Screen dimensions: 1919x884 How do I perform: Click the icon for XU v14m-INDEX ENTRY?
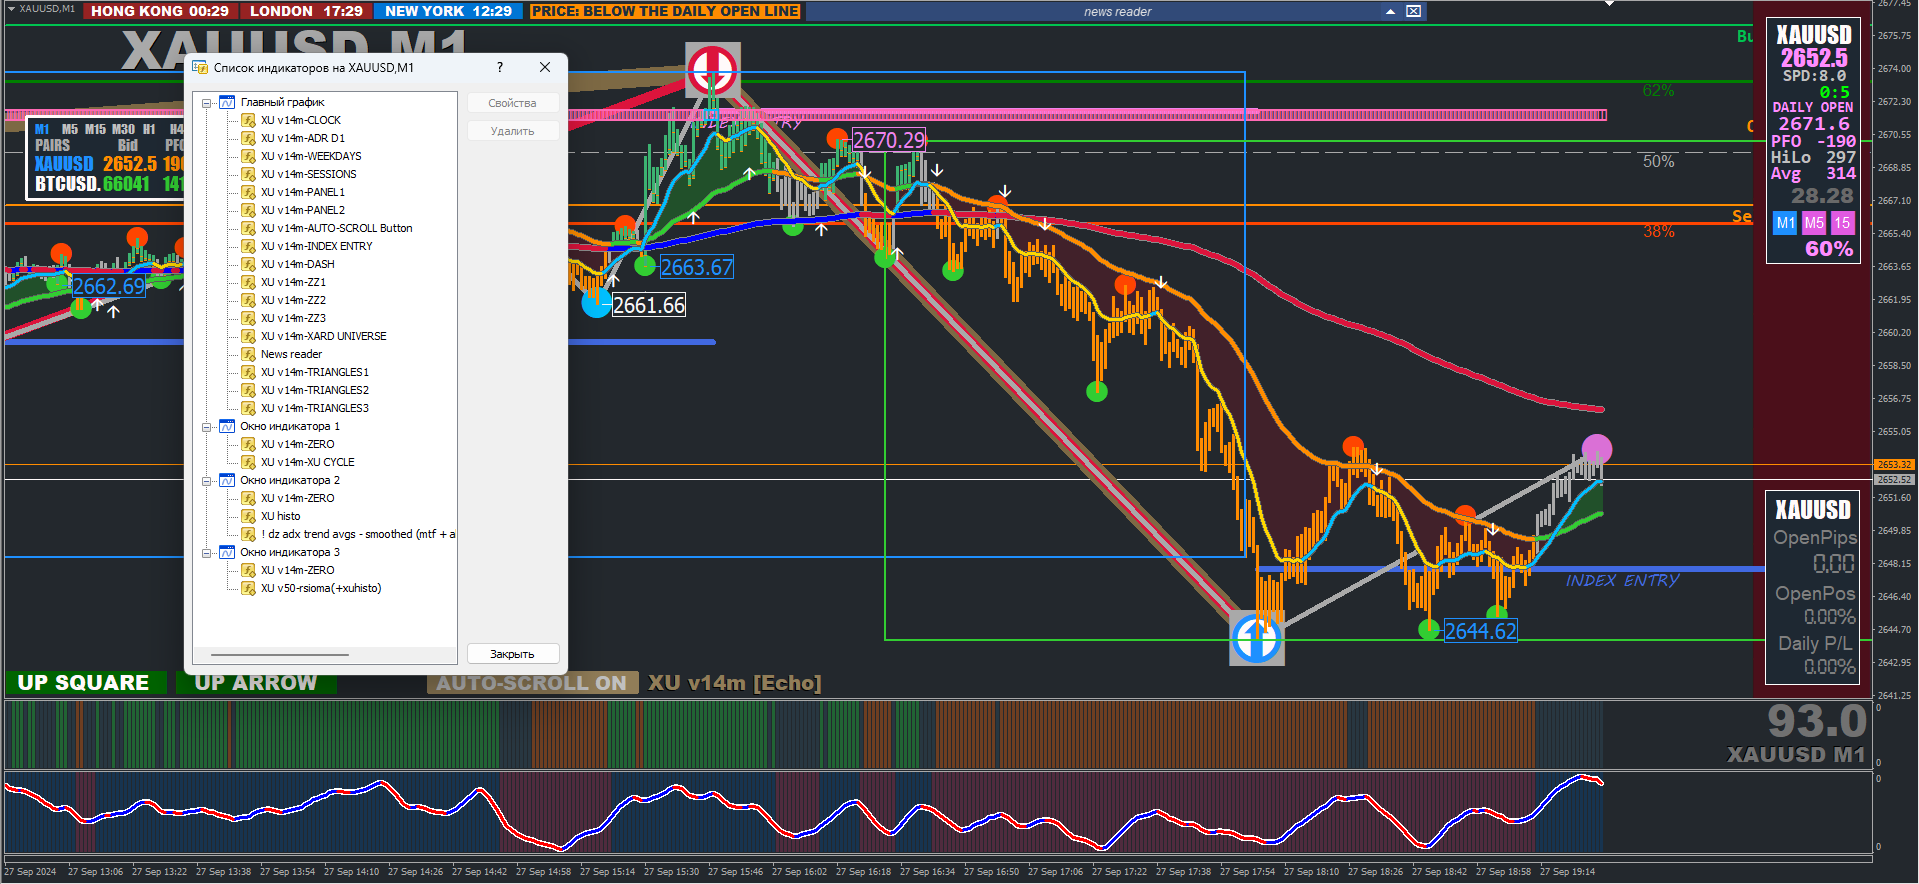click(248, 246)
